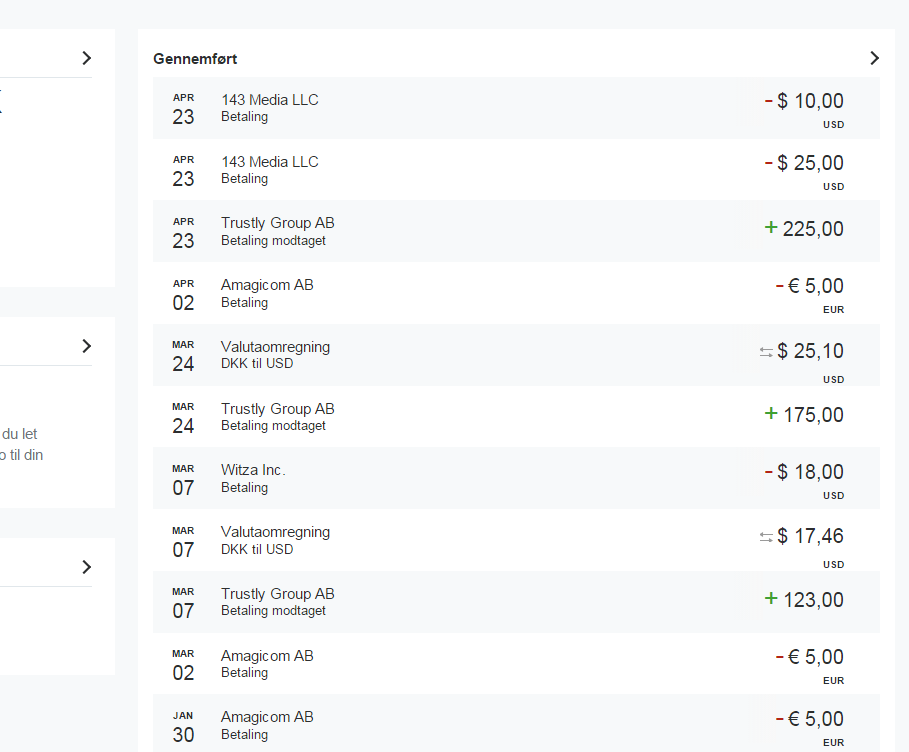Screen dimensions: 909x752
Task: Expand the Gennemført section chevron
Action: tap(874, 58)
